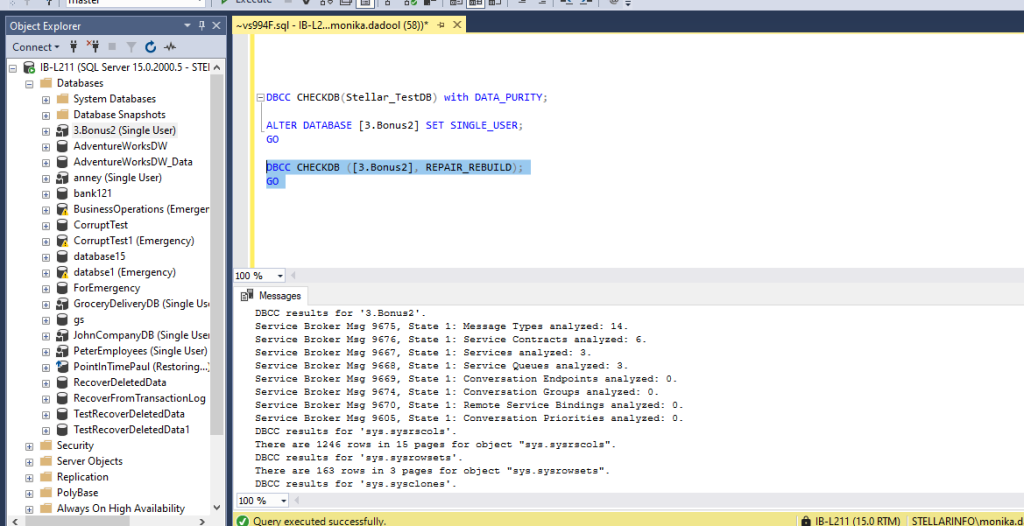Image resolution: width=1024 pixels, height=526 pixels.
Task: Click "DBCC results for 'sys.sysclones'." message
Action: point(355,484)
